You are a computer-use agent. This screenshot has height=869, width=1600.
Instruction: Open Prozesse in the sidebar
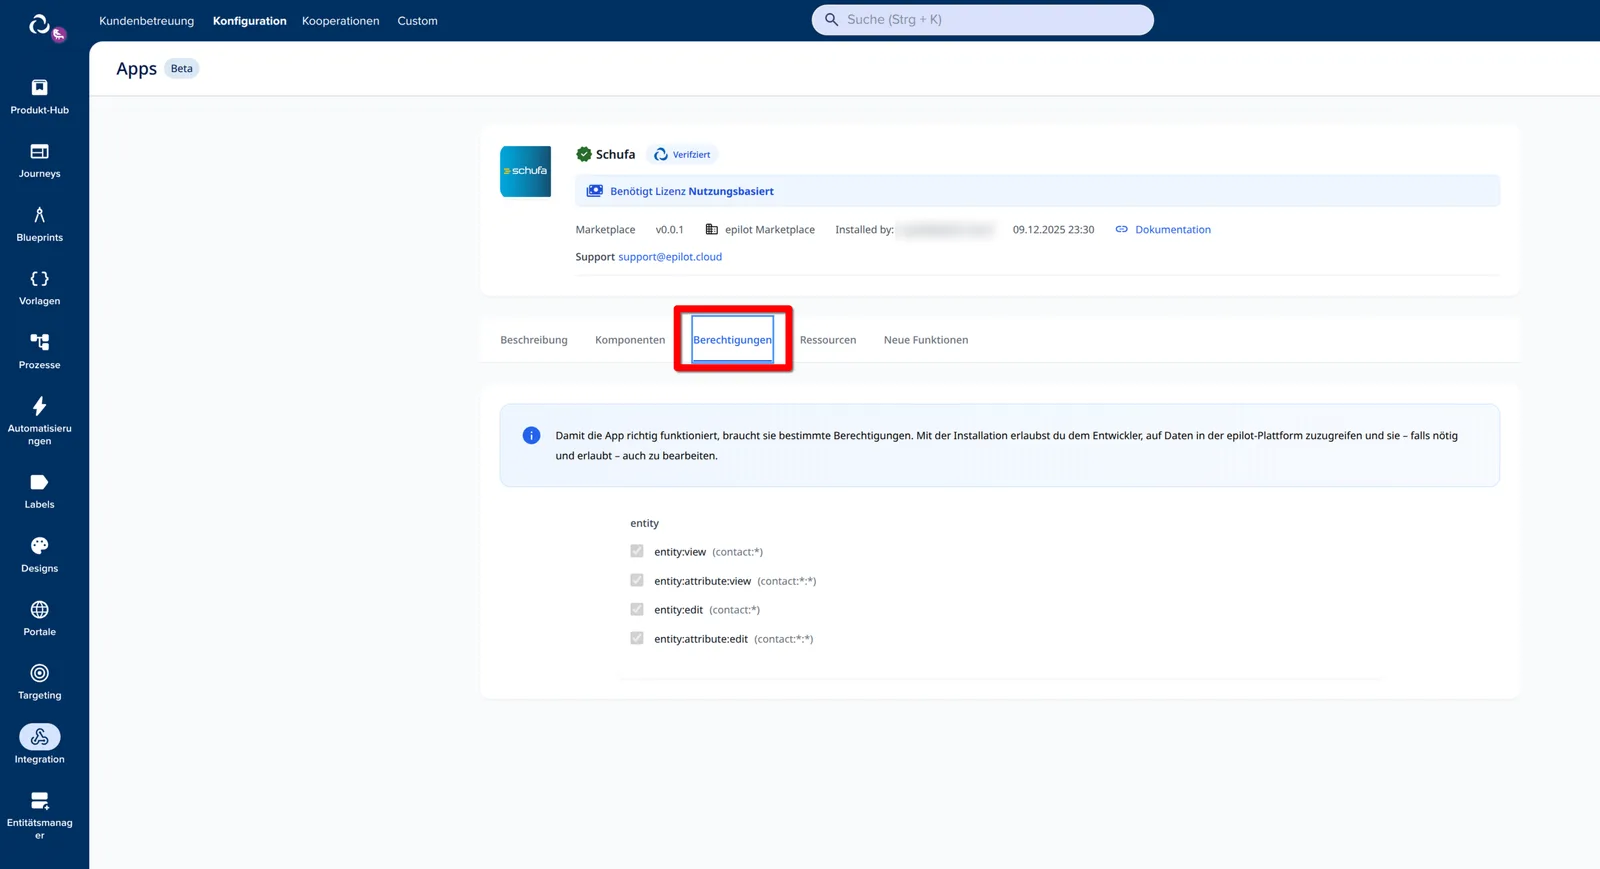click(x=39, y=351)
